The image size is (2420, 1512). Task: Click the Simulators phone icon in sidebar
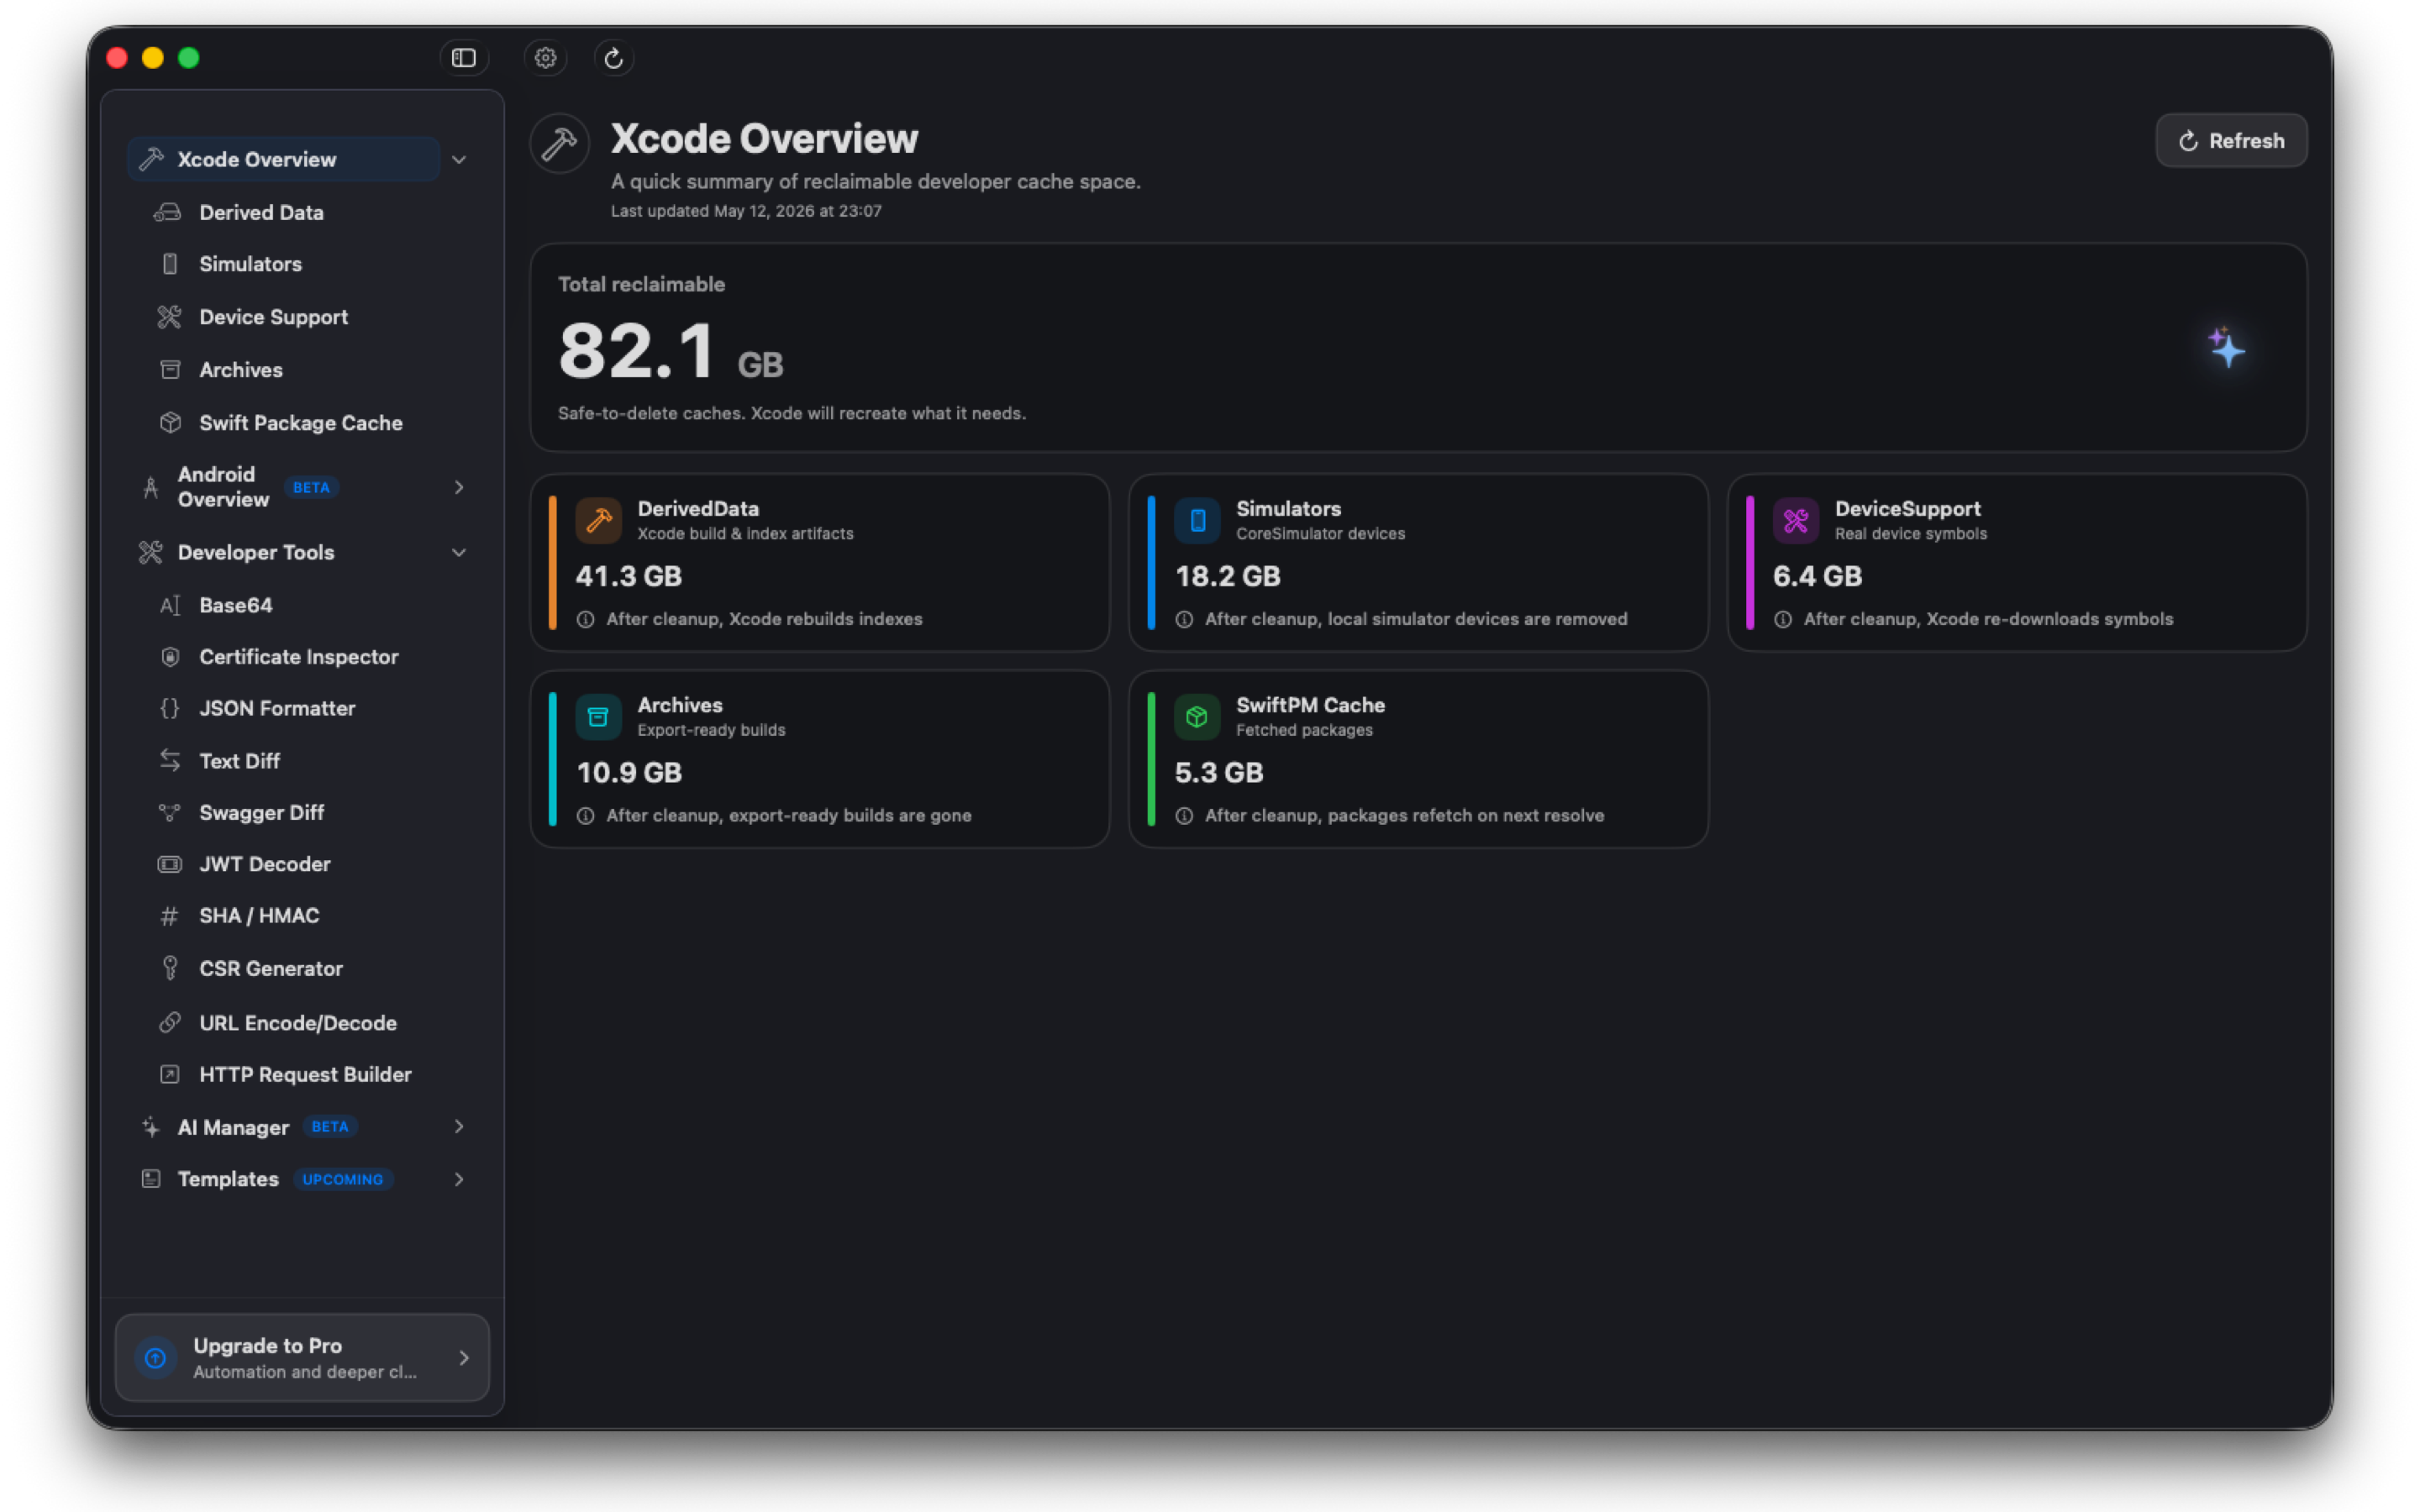coord(170,264)
